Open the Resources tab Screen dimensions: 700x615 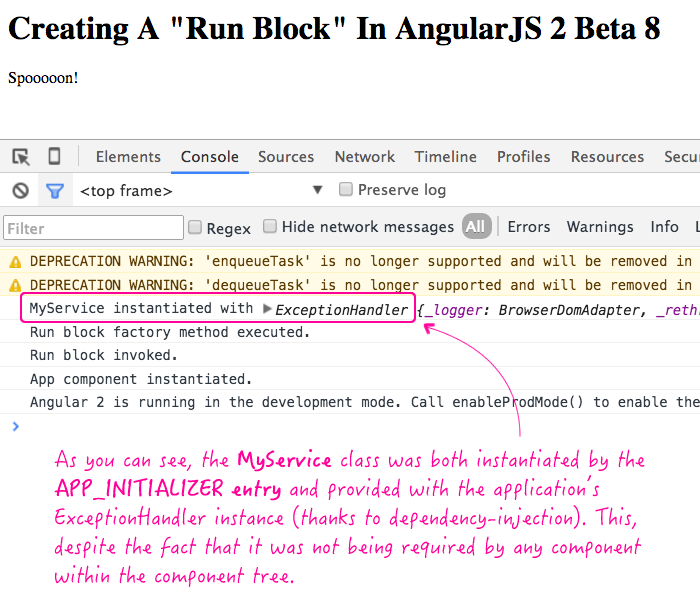pyautogui.click(x=607, y=157)
